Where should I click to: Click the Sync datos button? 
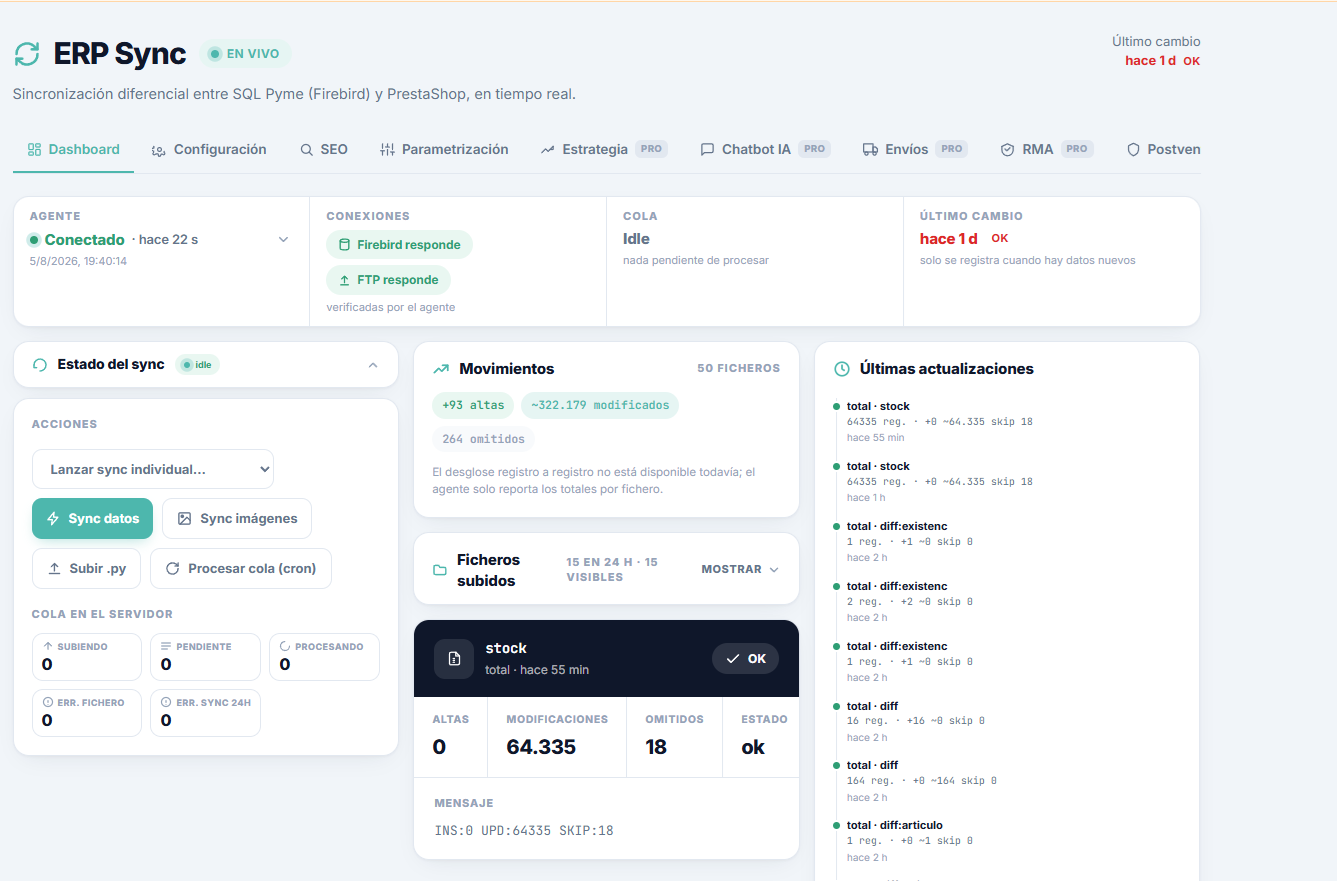[93, 519]
